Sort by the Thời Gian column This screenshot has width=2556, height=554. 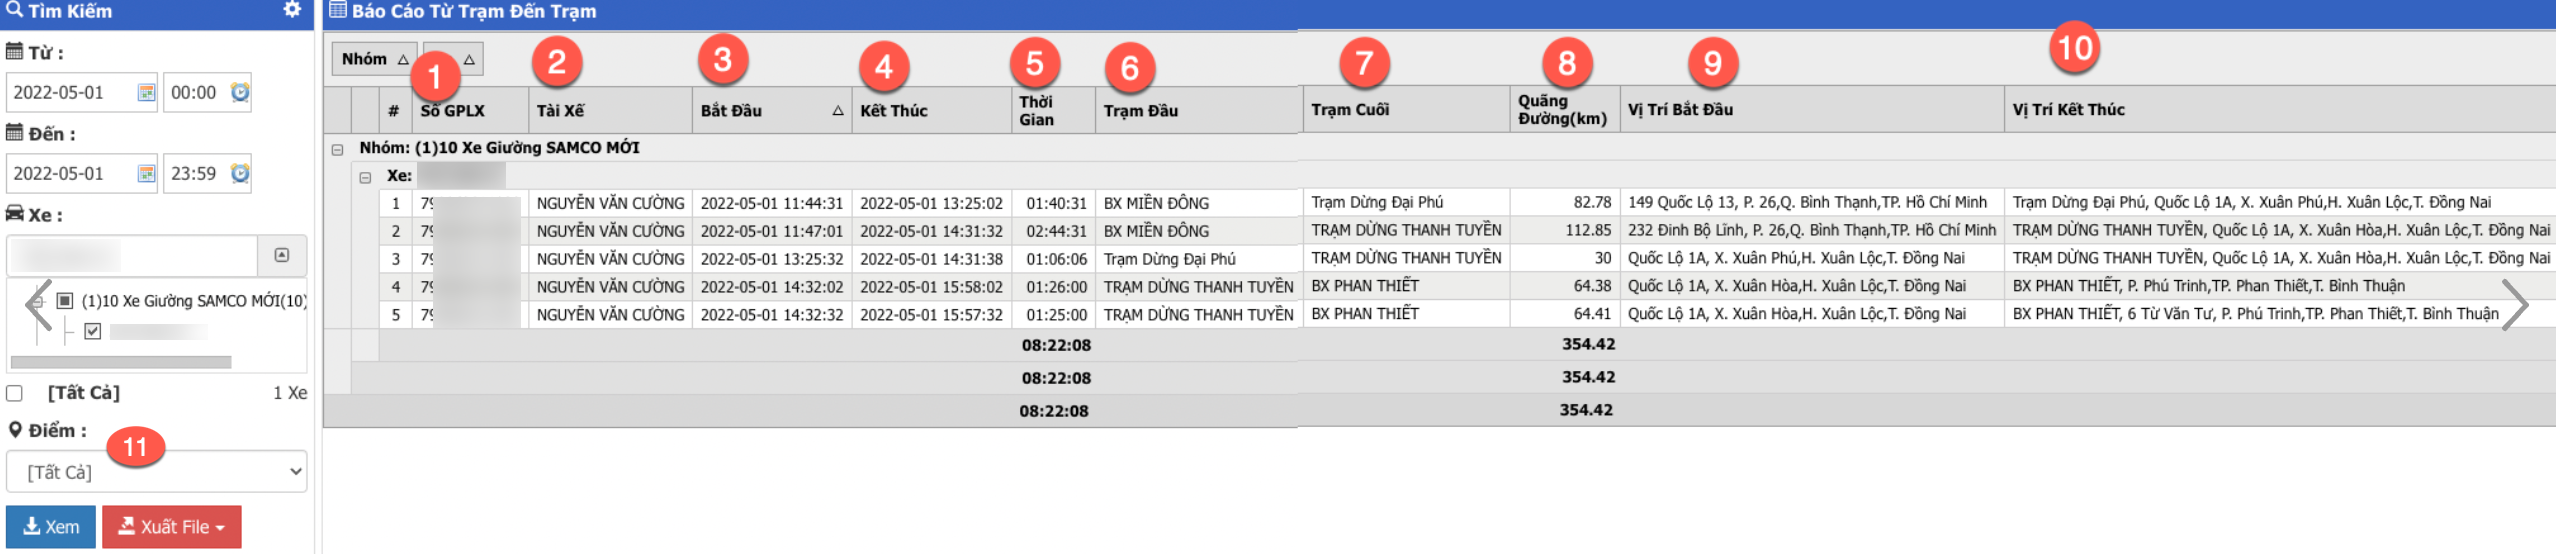(1053, 111)
